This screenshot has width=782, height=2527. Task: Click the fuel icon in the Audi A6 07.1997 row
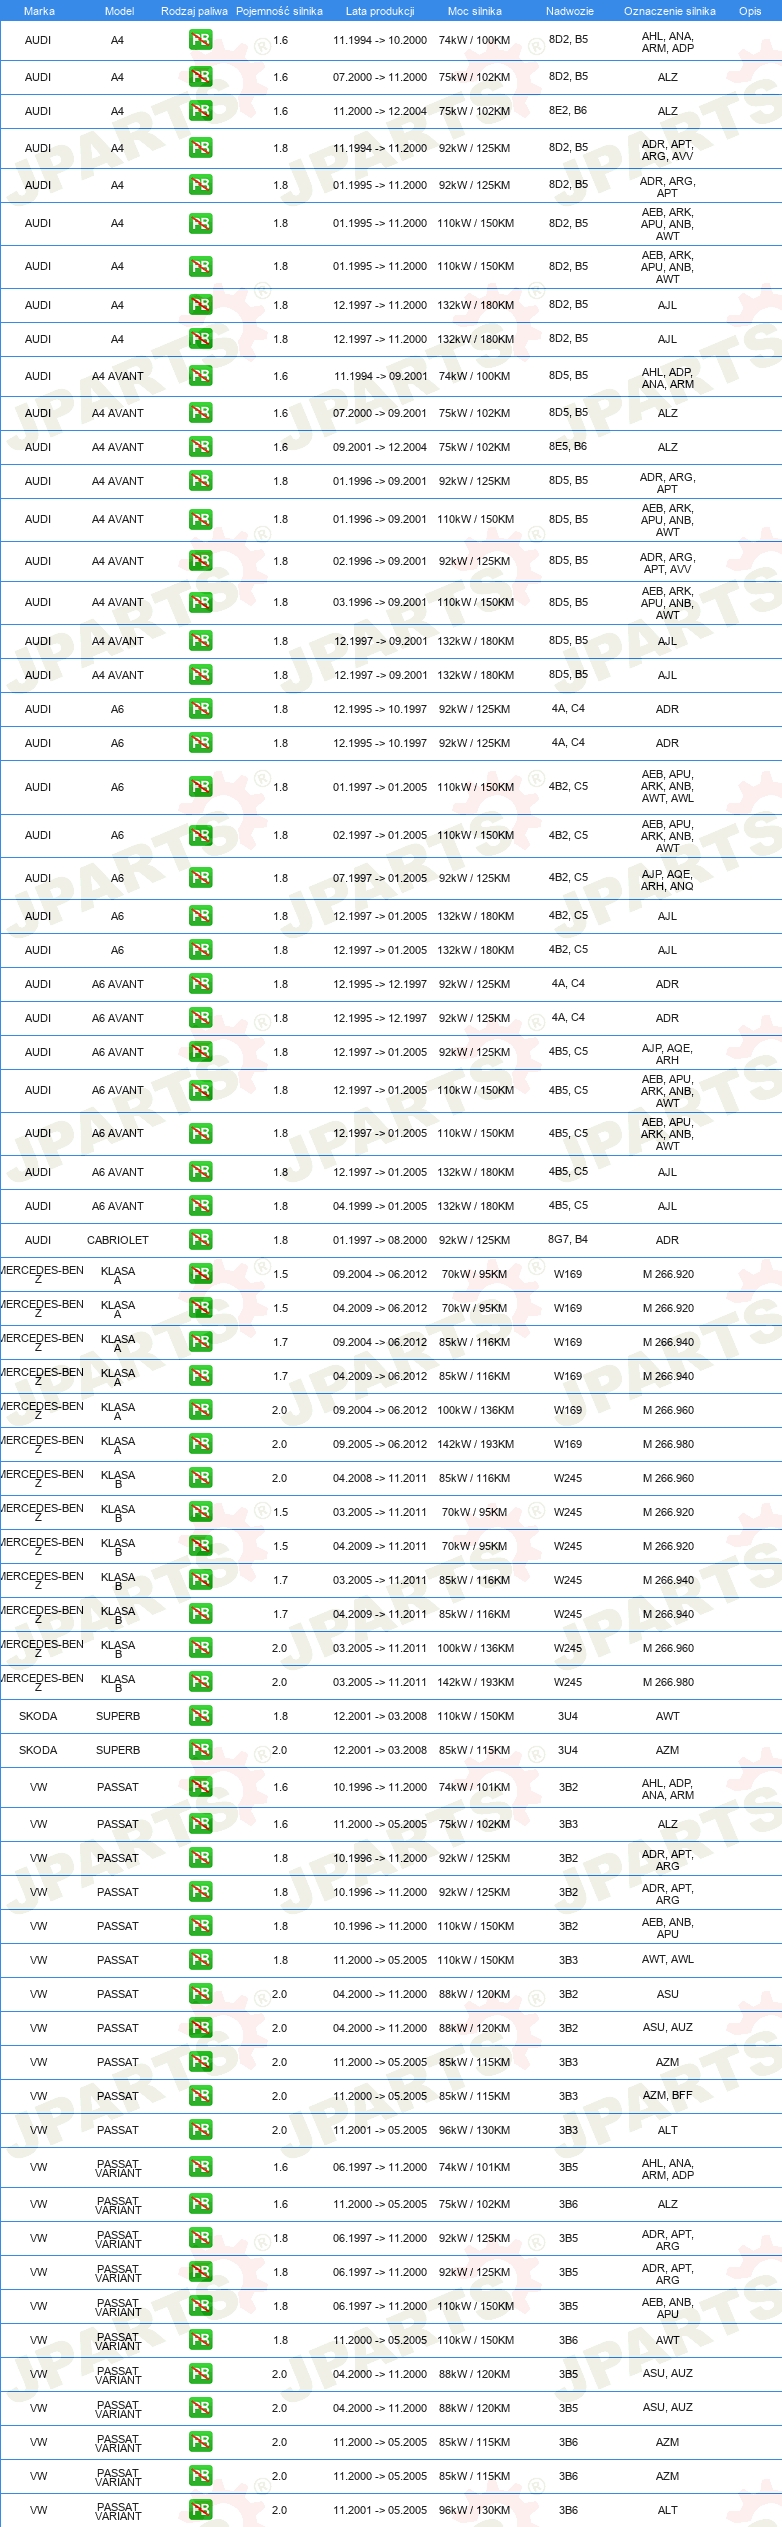[x=200, y=878]
